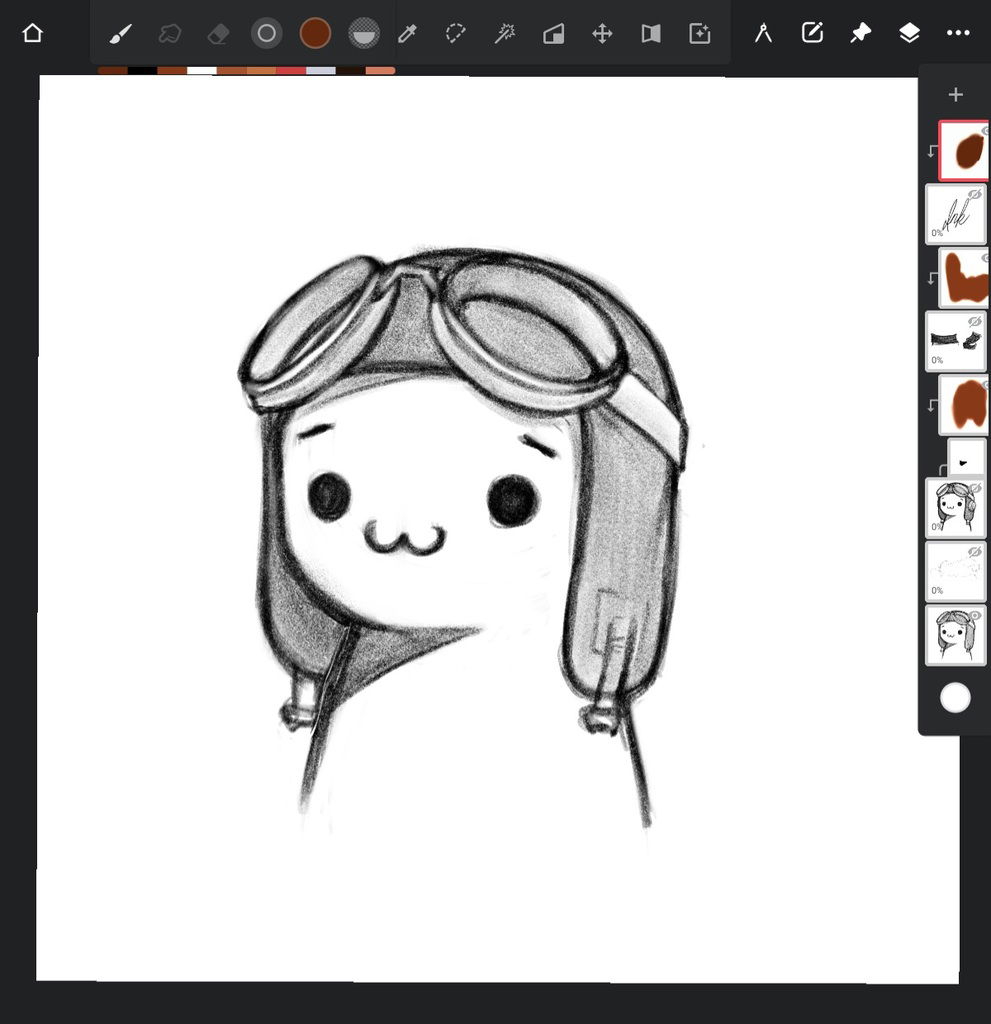Open the brush size circle settings

266,34
